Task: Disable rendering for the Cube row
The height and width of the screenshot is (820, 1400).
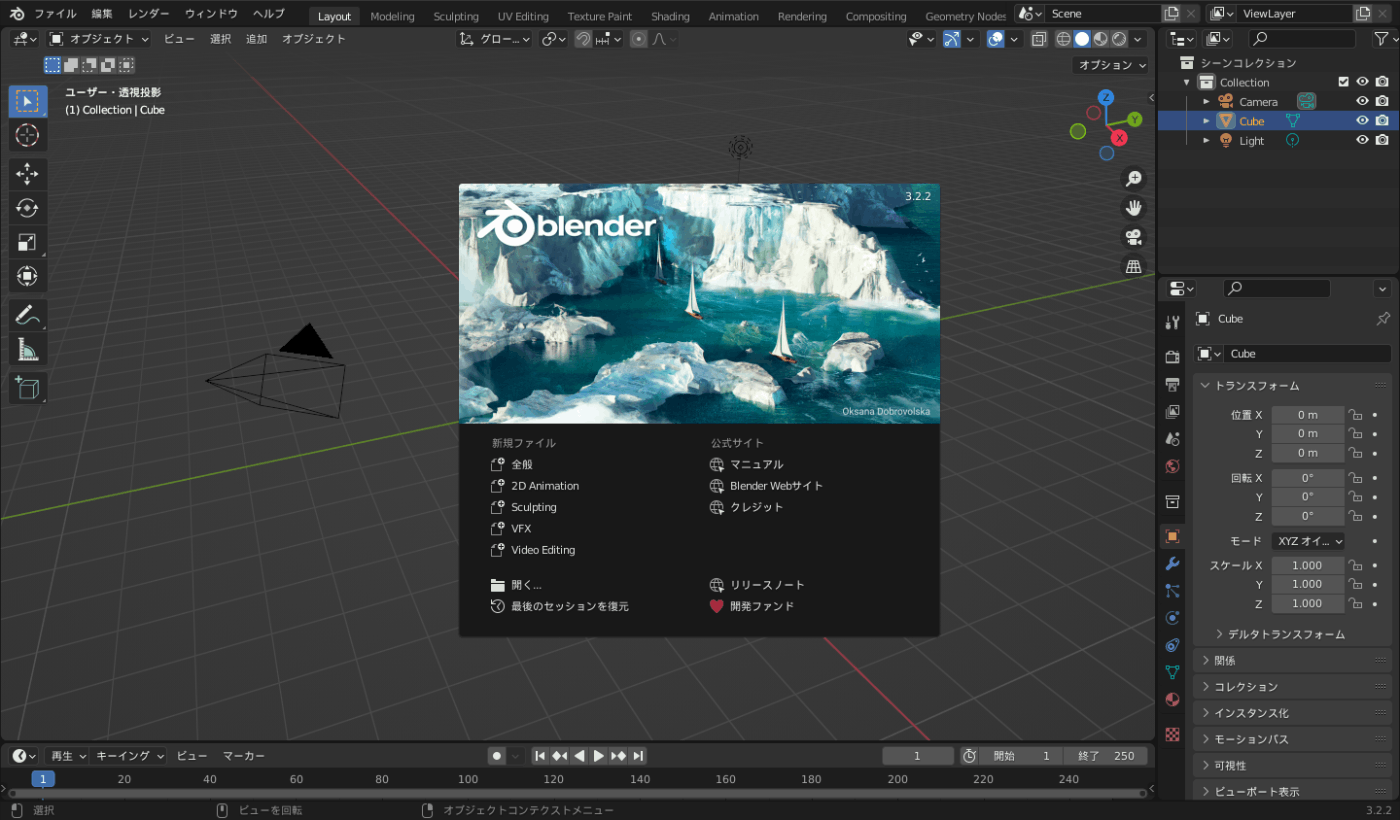Action: 1382,121
